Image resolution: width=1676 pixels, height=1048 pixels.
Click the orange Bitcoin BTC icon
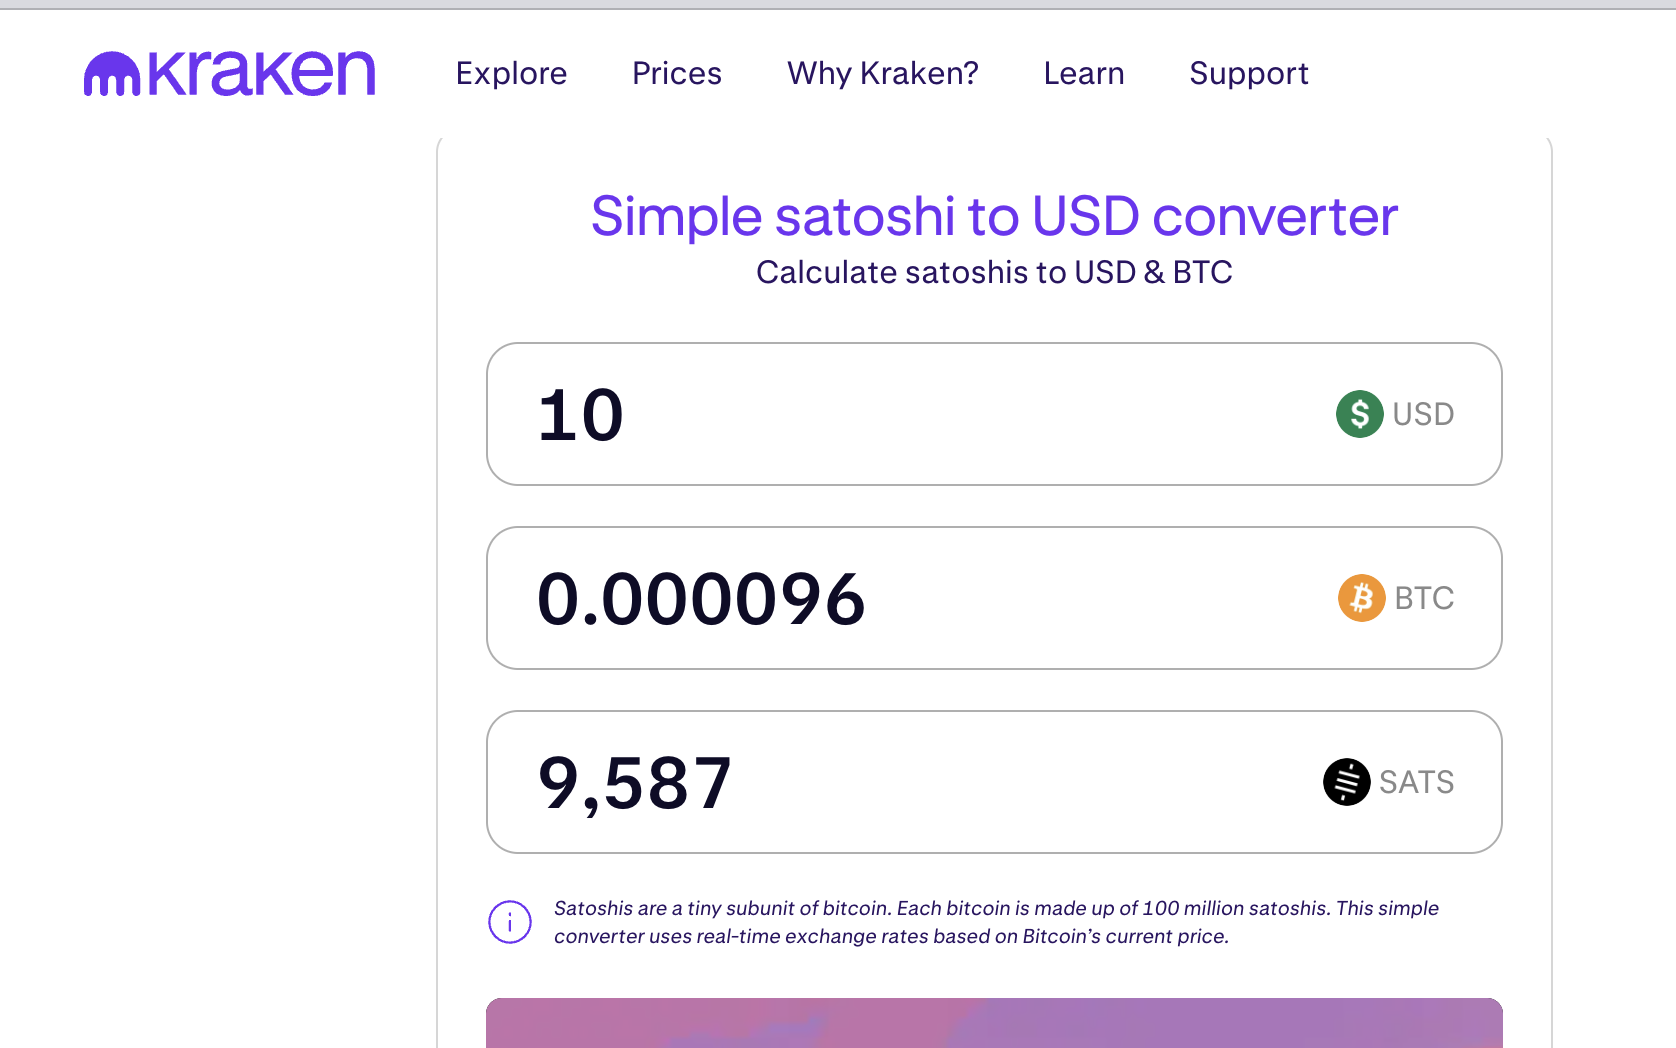click(1362, 598)
